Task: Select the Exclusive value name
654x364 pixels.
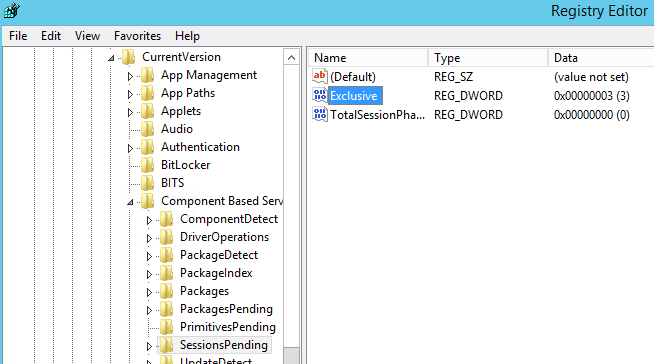Action: 354,96
